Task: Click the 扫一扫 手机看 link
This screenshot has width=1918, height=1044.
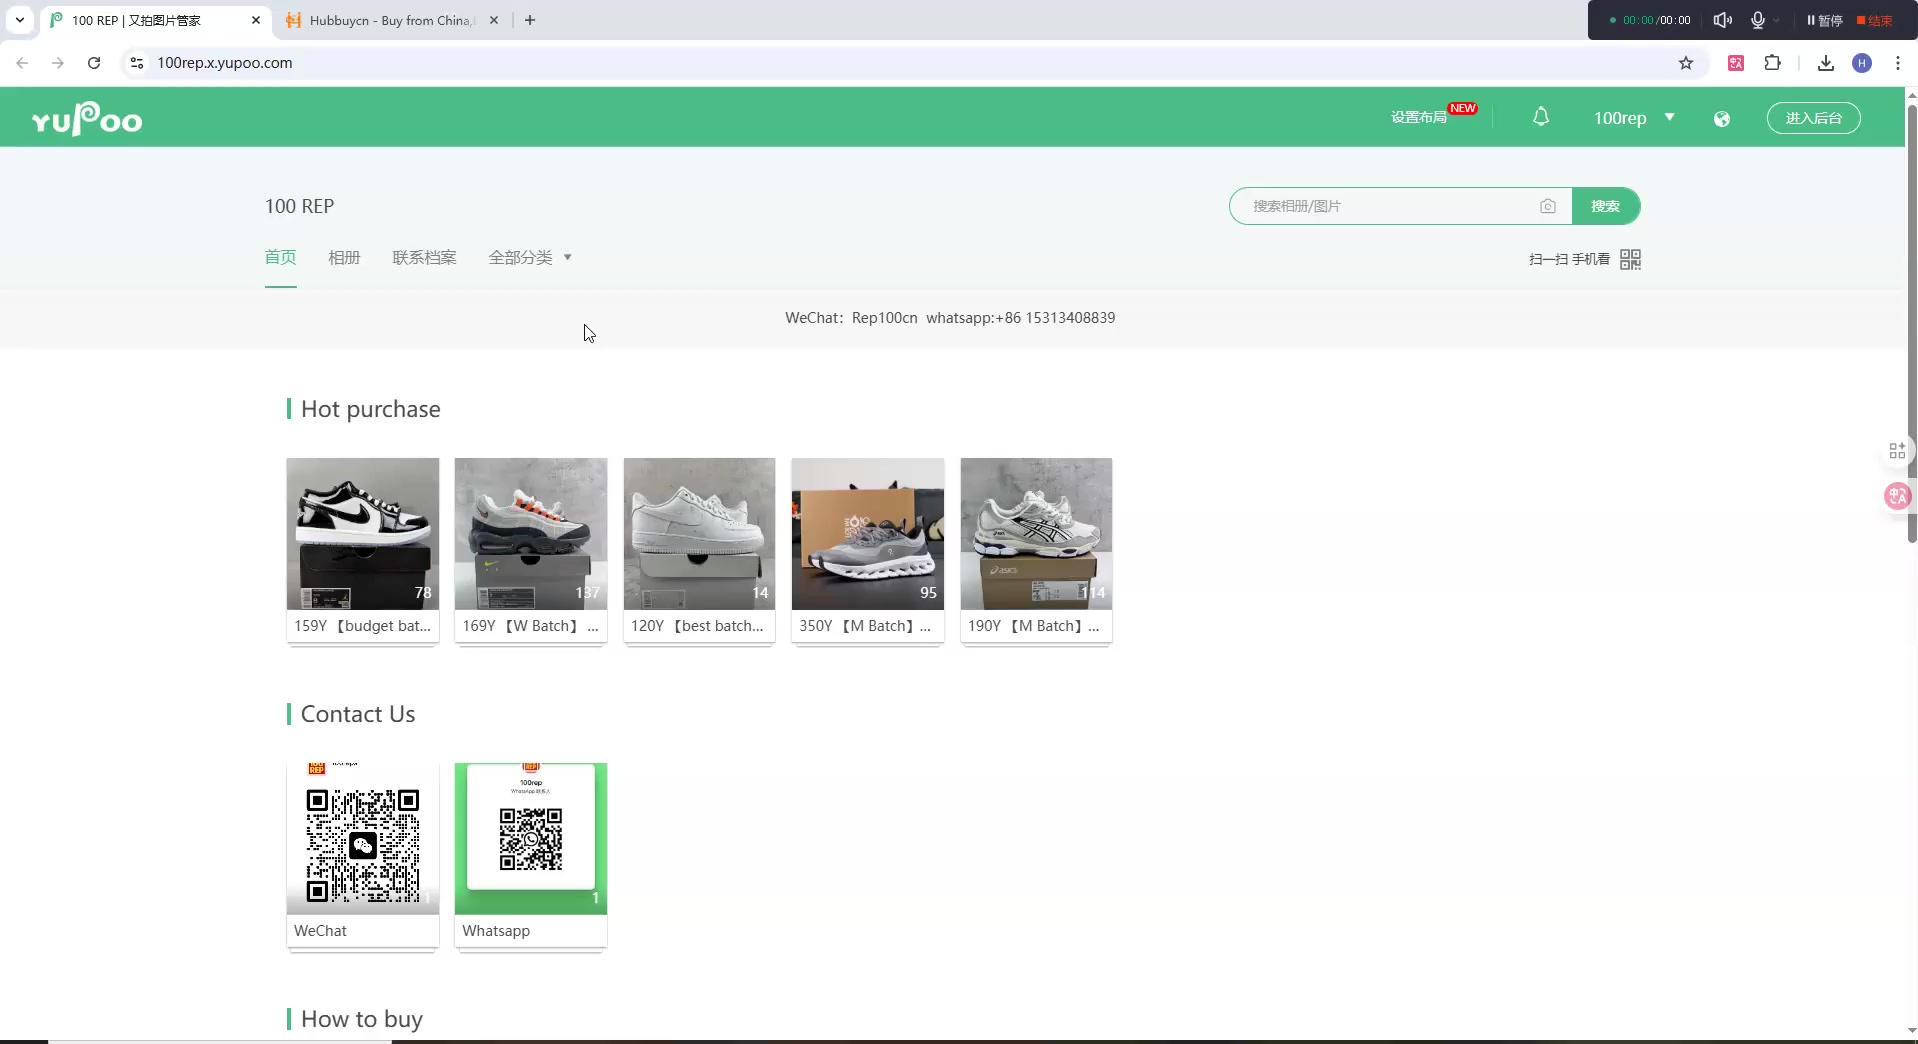Action: 1569,259
